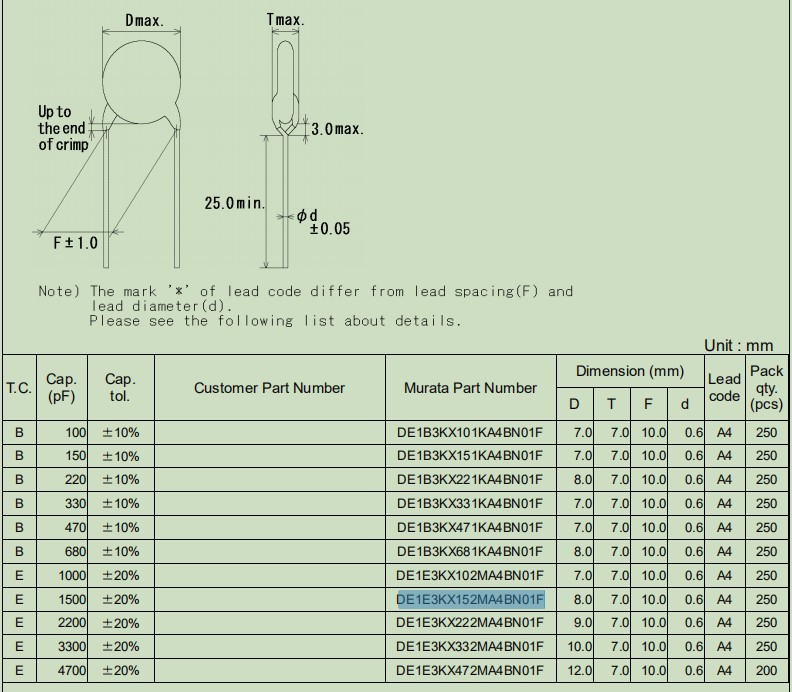Click the capacitance value 150
Image resolution: width=792 pixels, height=692 pixels.
pyautogui.click(x=75, y=456)
